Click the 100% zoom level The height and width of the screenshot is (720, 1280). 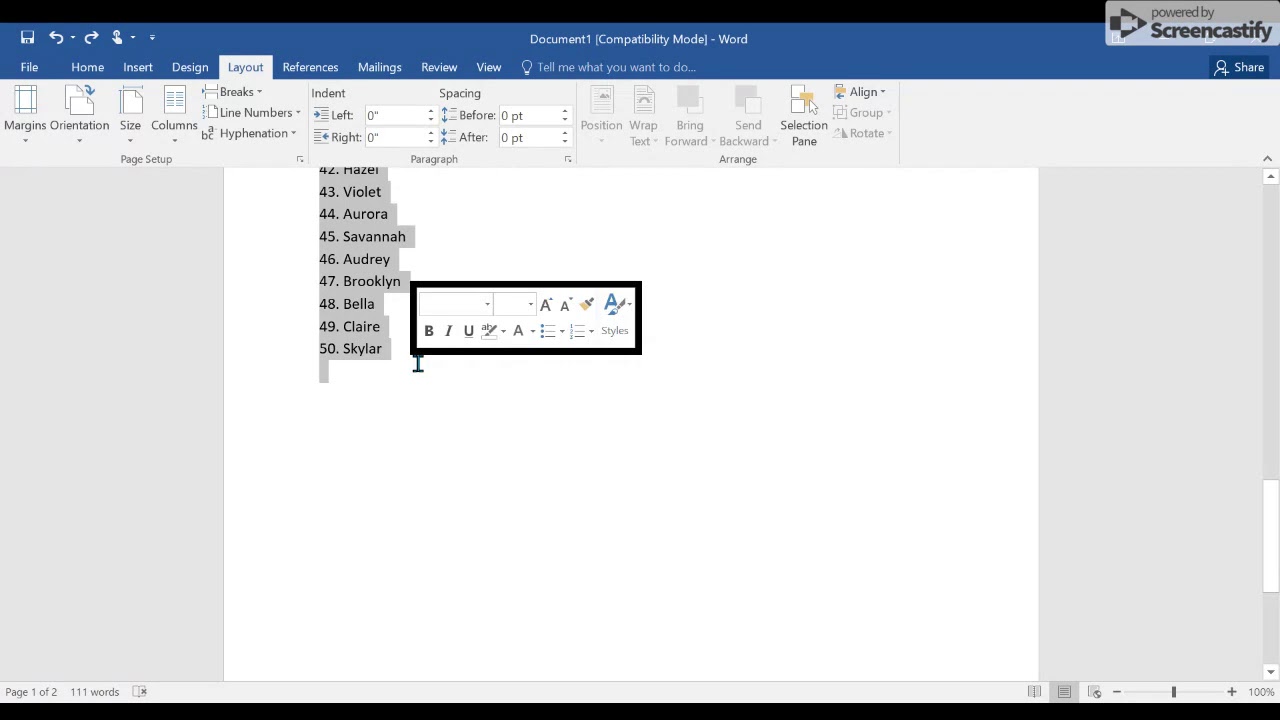coord(1261,692)
